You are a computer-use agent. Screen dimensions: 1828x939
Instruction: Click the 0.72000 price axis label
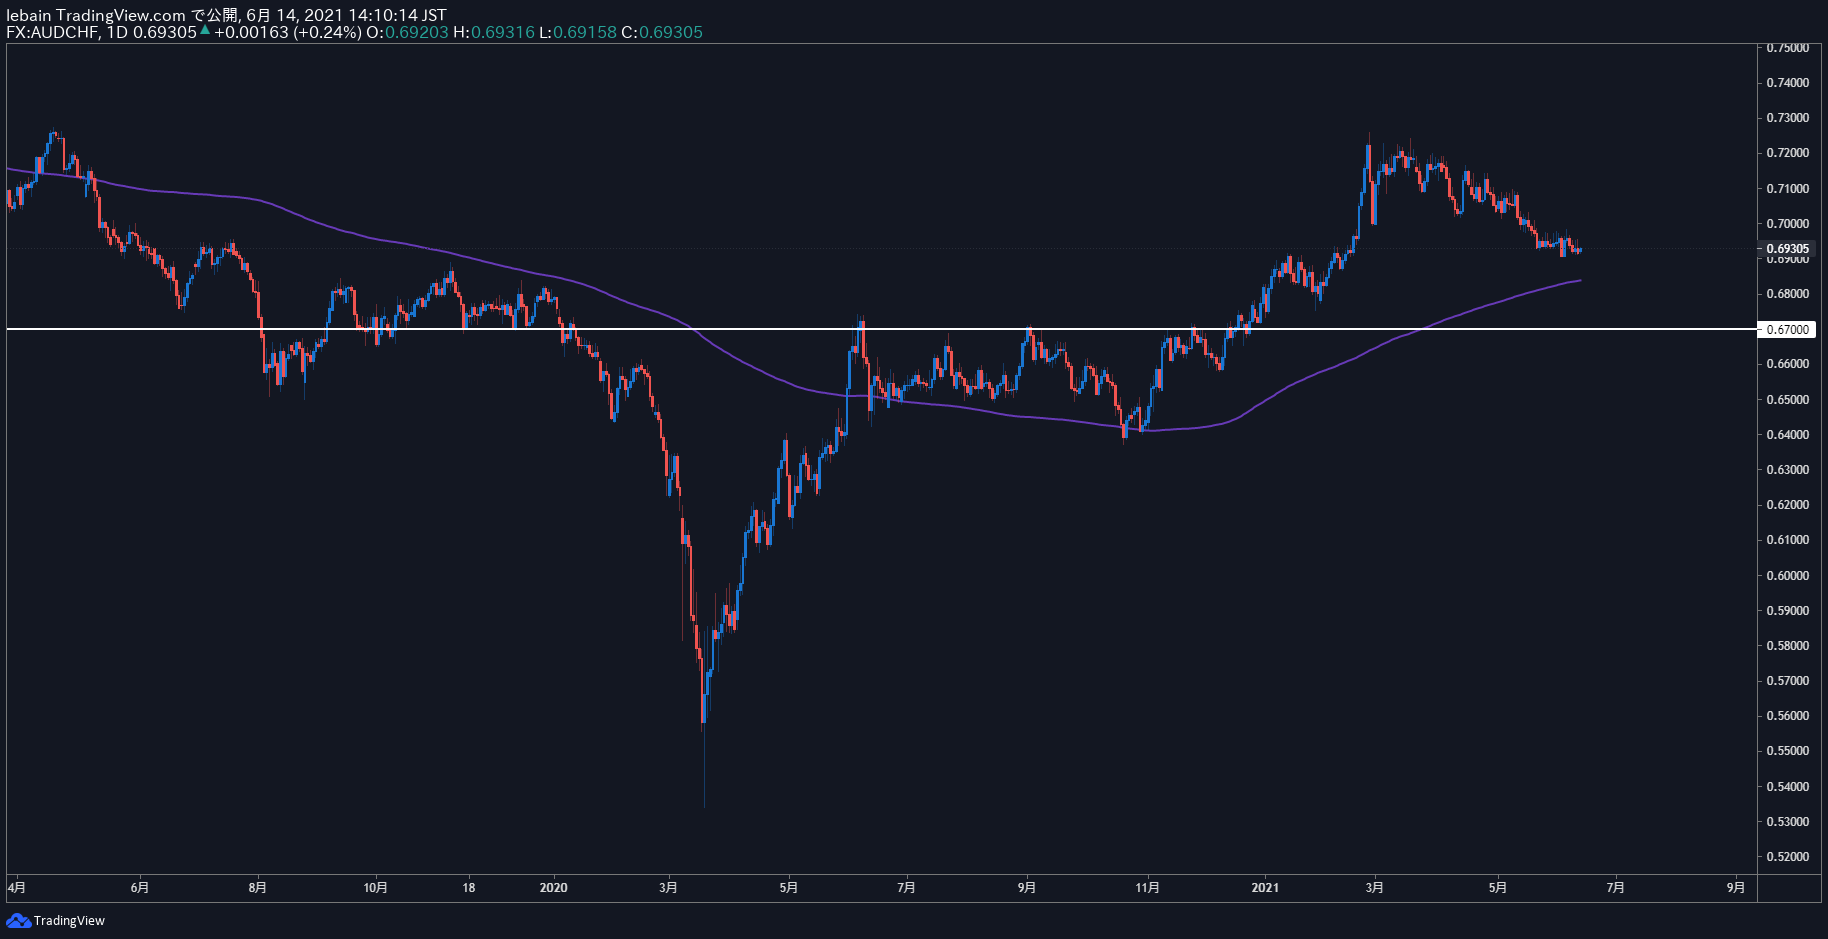point(1787,153)
